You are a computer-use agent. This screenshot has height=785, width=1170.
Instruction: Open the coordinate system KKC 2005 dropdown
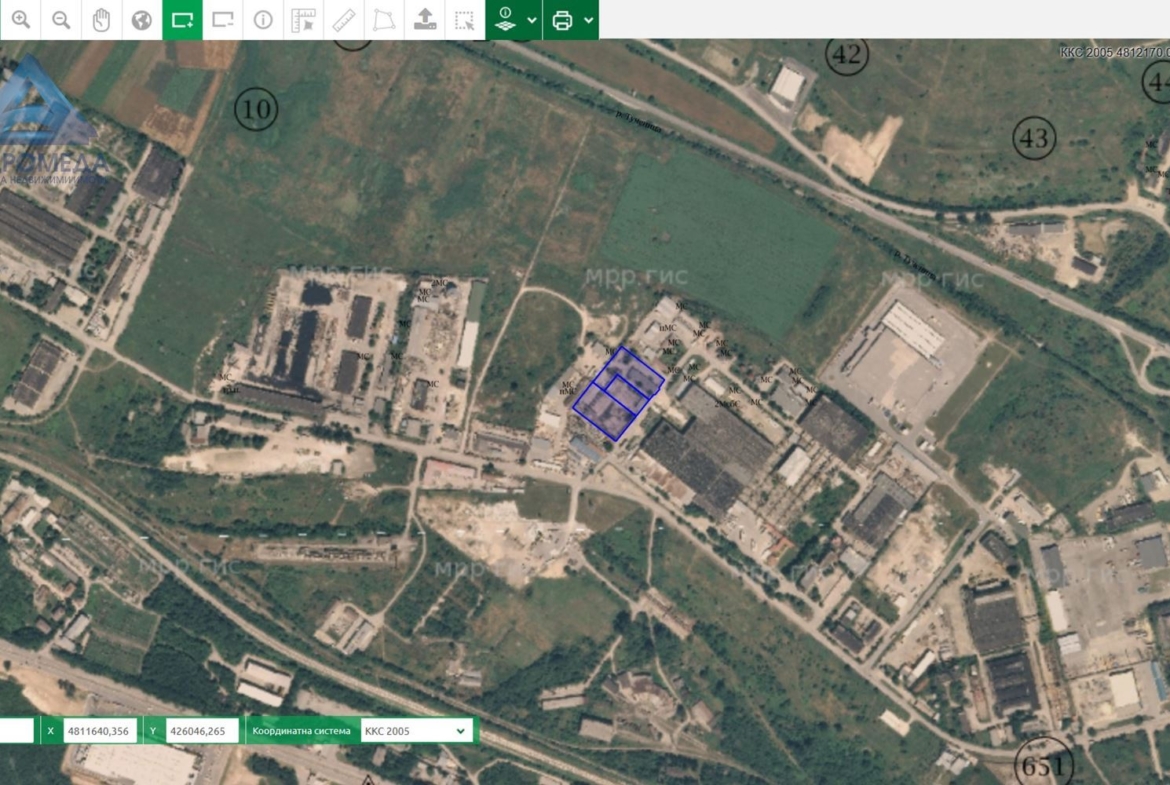[x=414, y=731]
